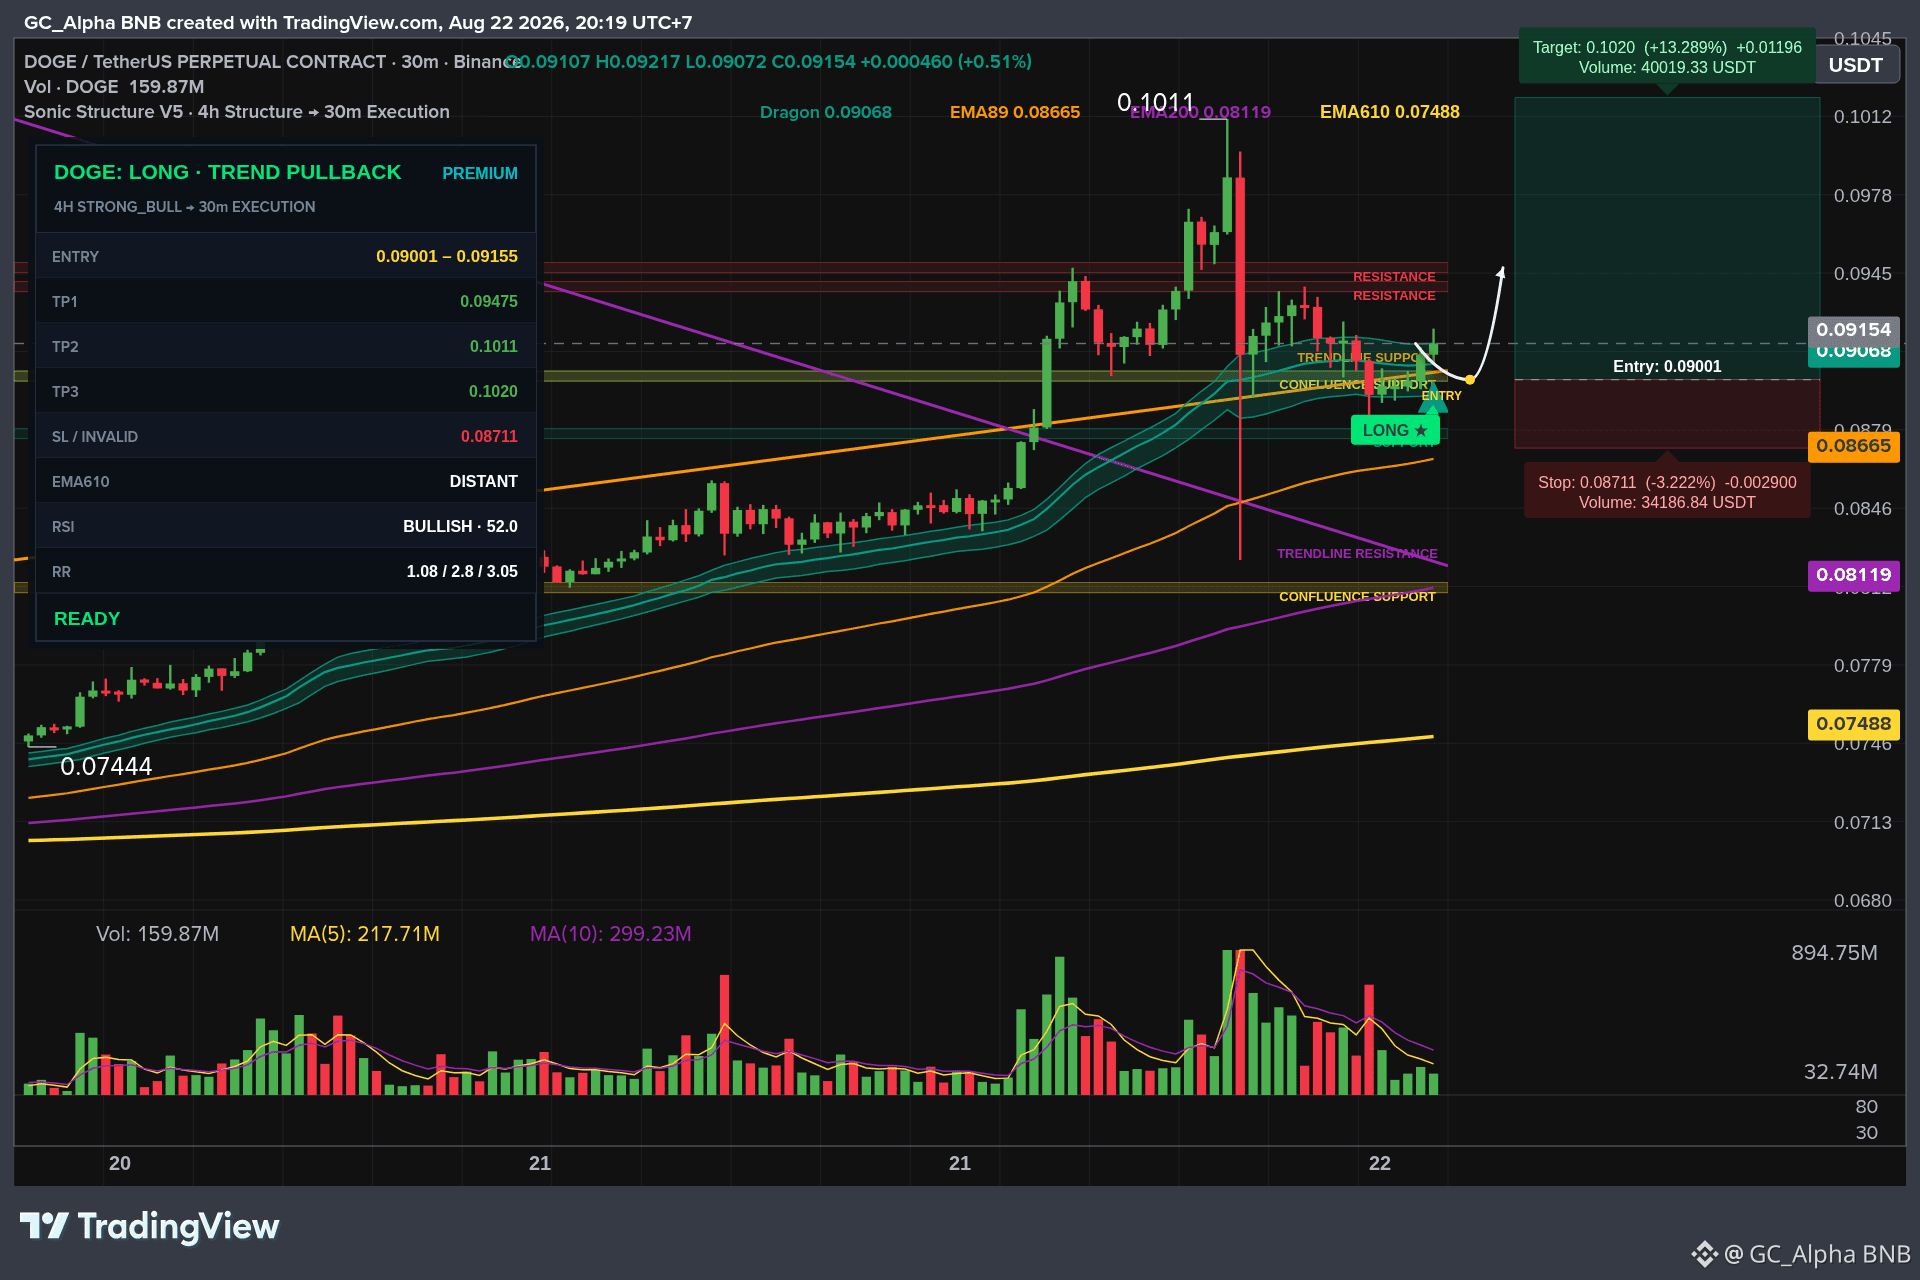Click the 0.0713 price axis label
This screenshot has height=1280, width=1920.
click(x=1862, y=823)
